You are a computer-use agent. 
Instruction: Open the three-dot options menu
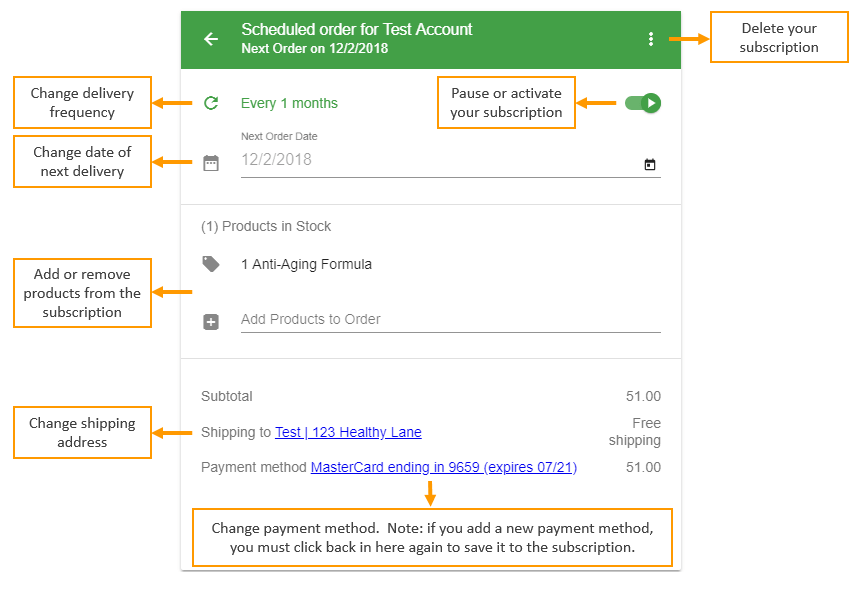tap(651, 39)
